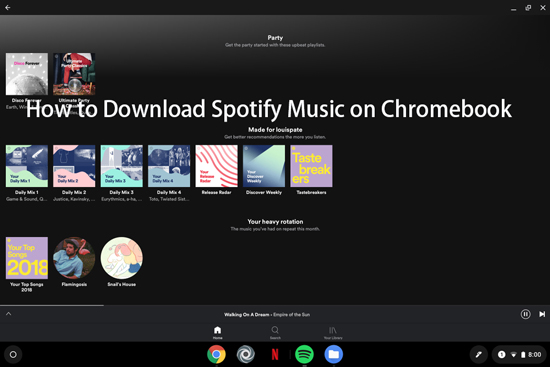Expand the now playing bar chevron
550x367 pixels.
pos(8,314)
